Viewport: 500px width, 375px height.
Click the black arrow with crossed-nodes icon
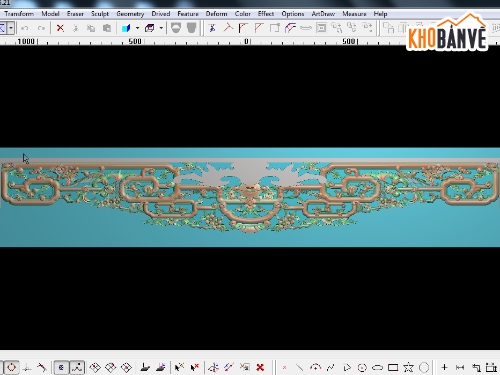pos(179,367)
